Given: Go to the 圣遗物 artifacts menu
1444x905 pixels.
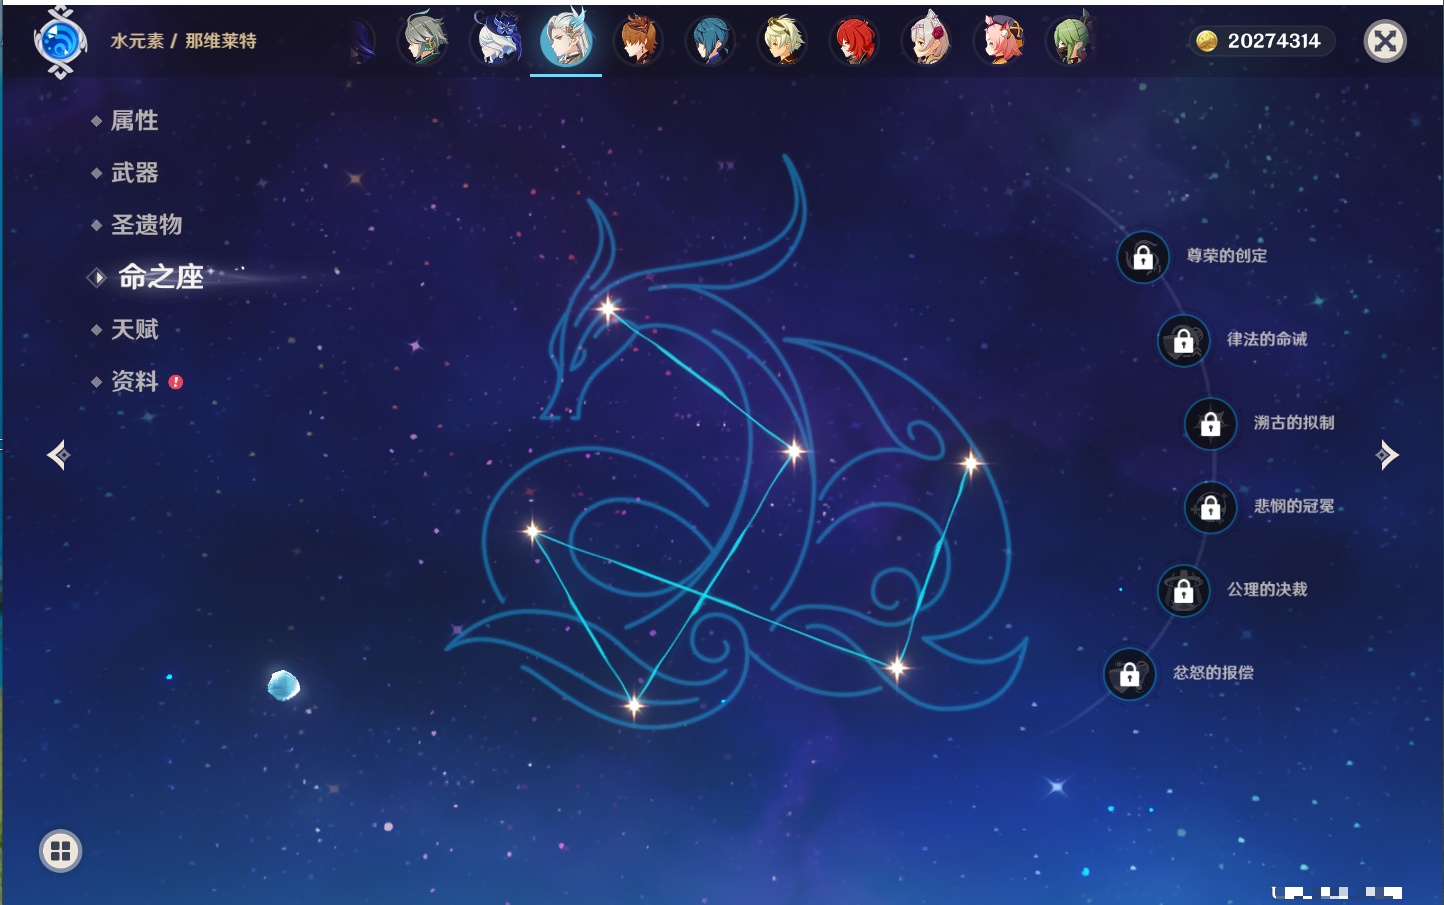Looking at the screenshot, I should pos(146,225).
